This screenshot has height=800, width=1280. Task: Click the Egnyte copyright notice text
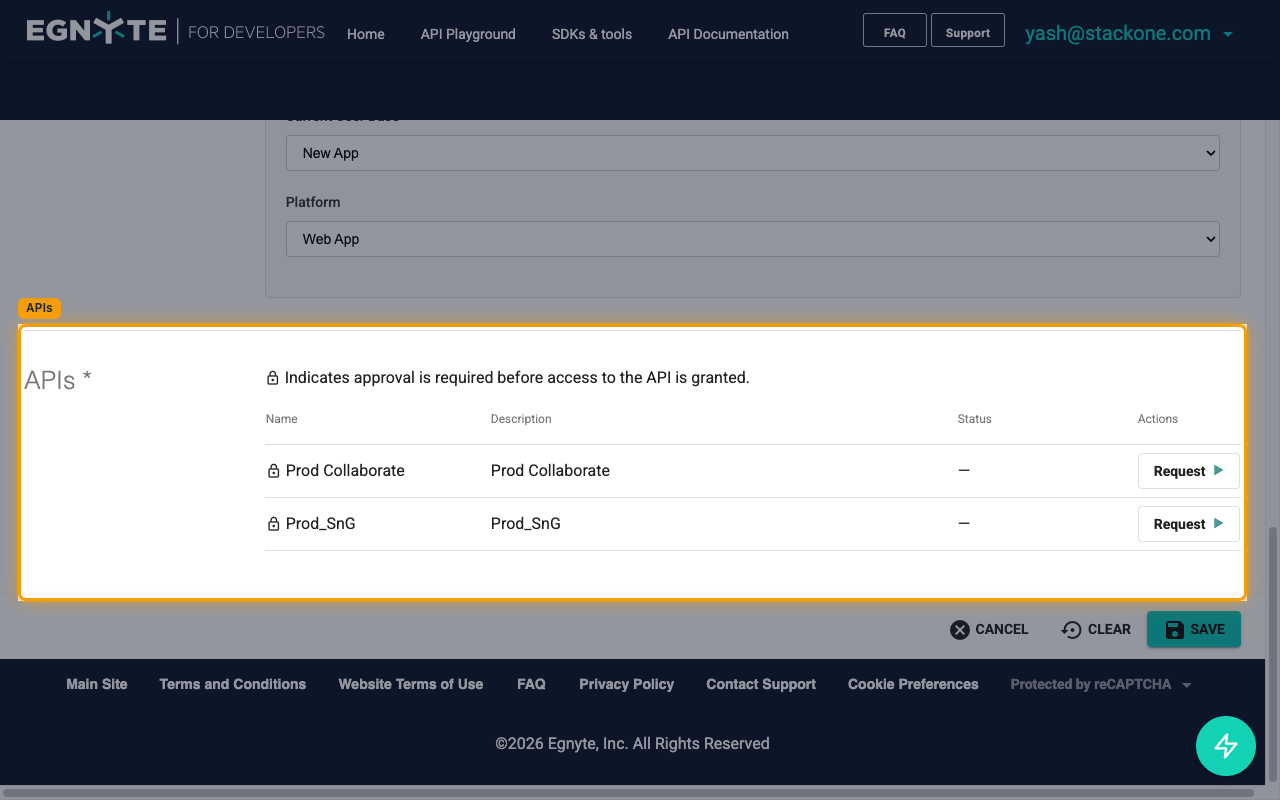point(633,744)
